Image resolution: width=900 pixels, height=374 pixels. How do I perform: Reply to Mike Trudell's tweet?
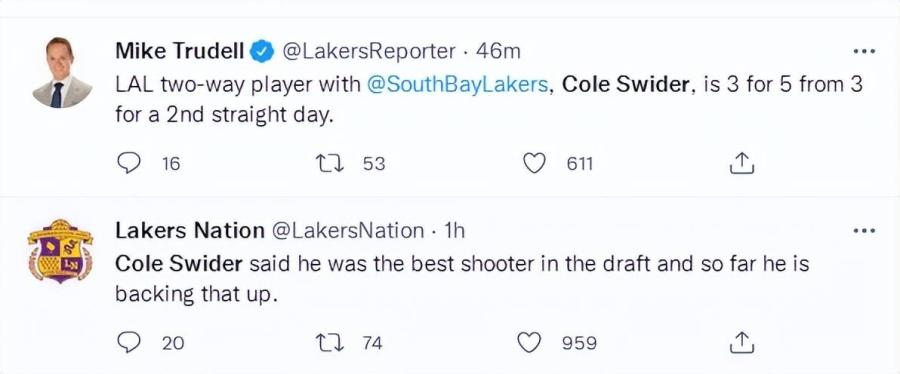click(x=129, y=164)
